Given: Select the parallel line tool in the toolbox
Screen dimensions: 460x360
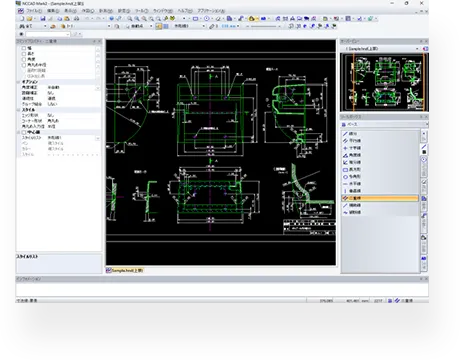Looking at the screenshot, I should coord(380,141).
